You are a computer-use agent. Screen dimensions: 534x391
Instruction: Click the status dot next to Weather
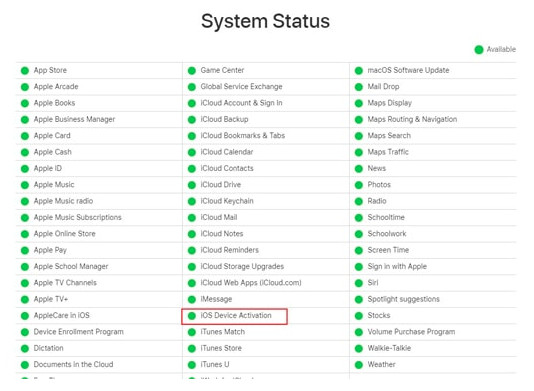tap(359, 365)
